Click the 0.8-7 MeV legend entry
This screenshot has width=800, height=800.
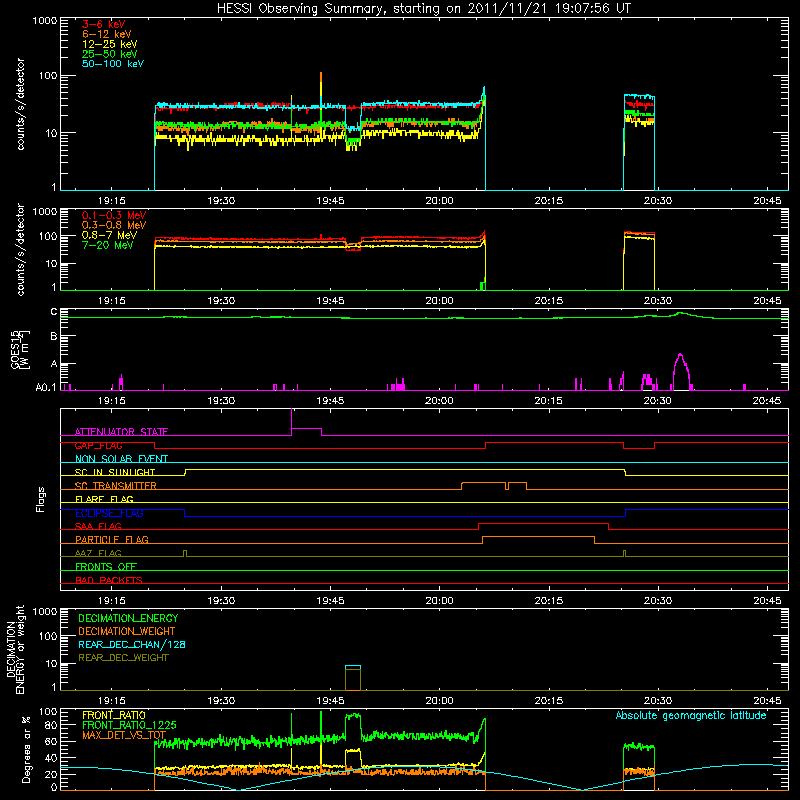(x=109, y=235)
